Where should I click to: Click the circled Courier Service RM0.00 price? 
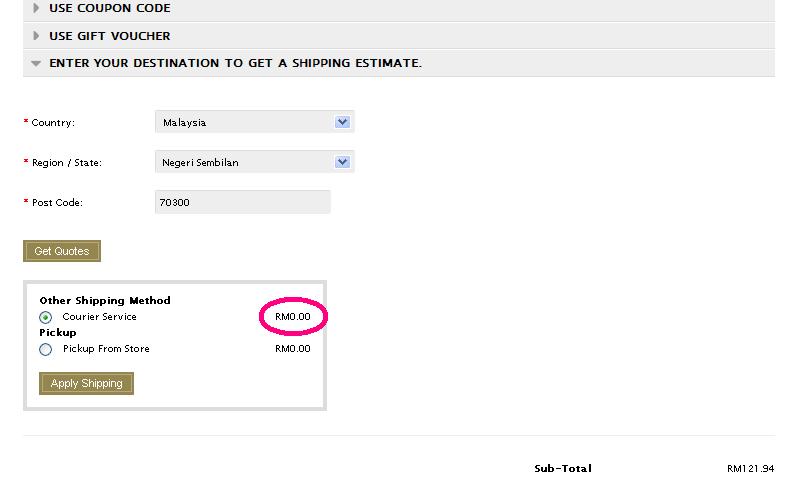coord(293,317)
